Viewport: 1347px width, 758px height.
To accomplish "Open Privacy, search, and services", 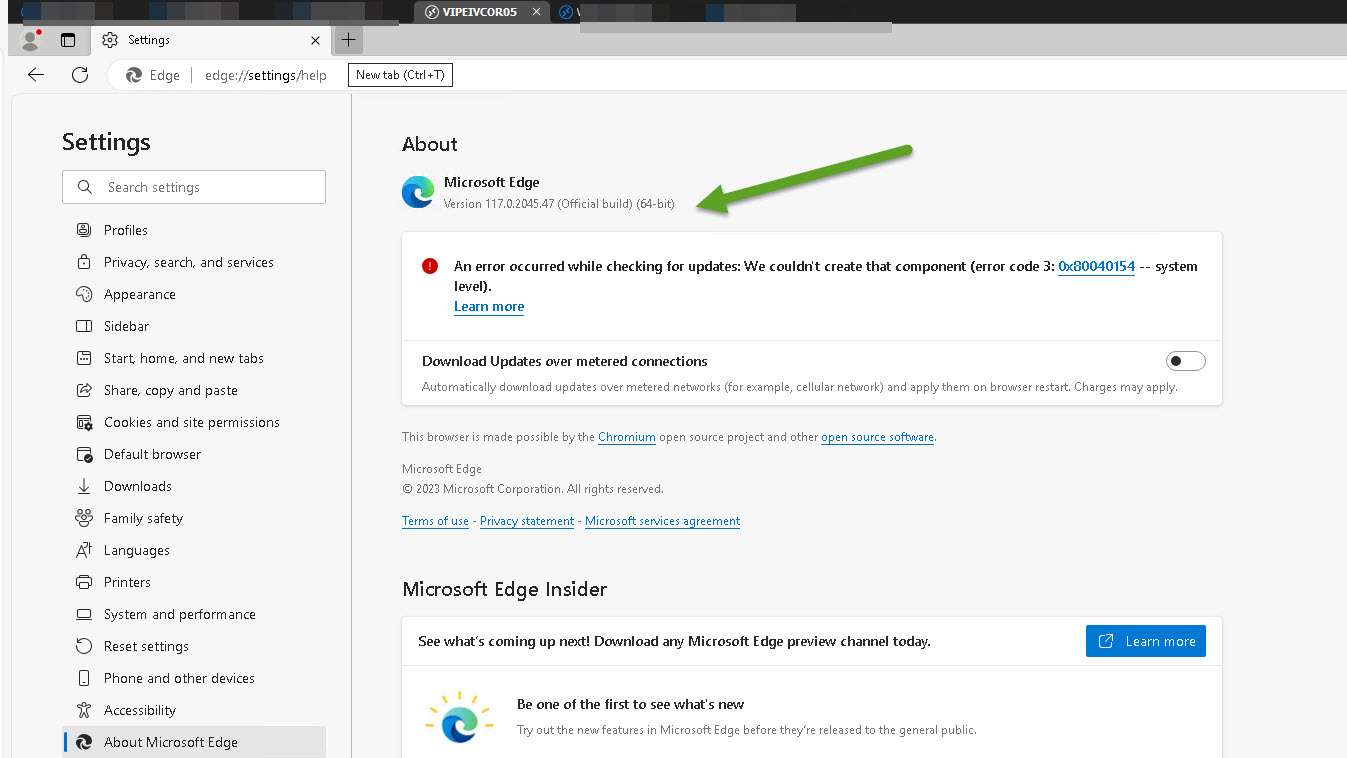I will [189, 262].
